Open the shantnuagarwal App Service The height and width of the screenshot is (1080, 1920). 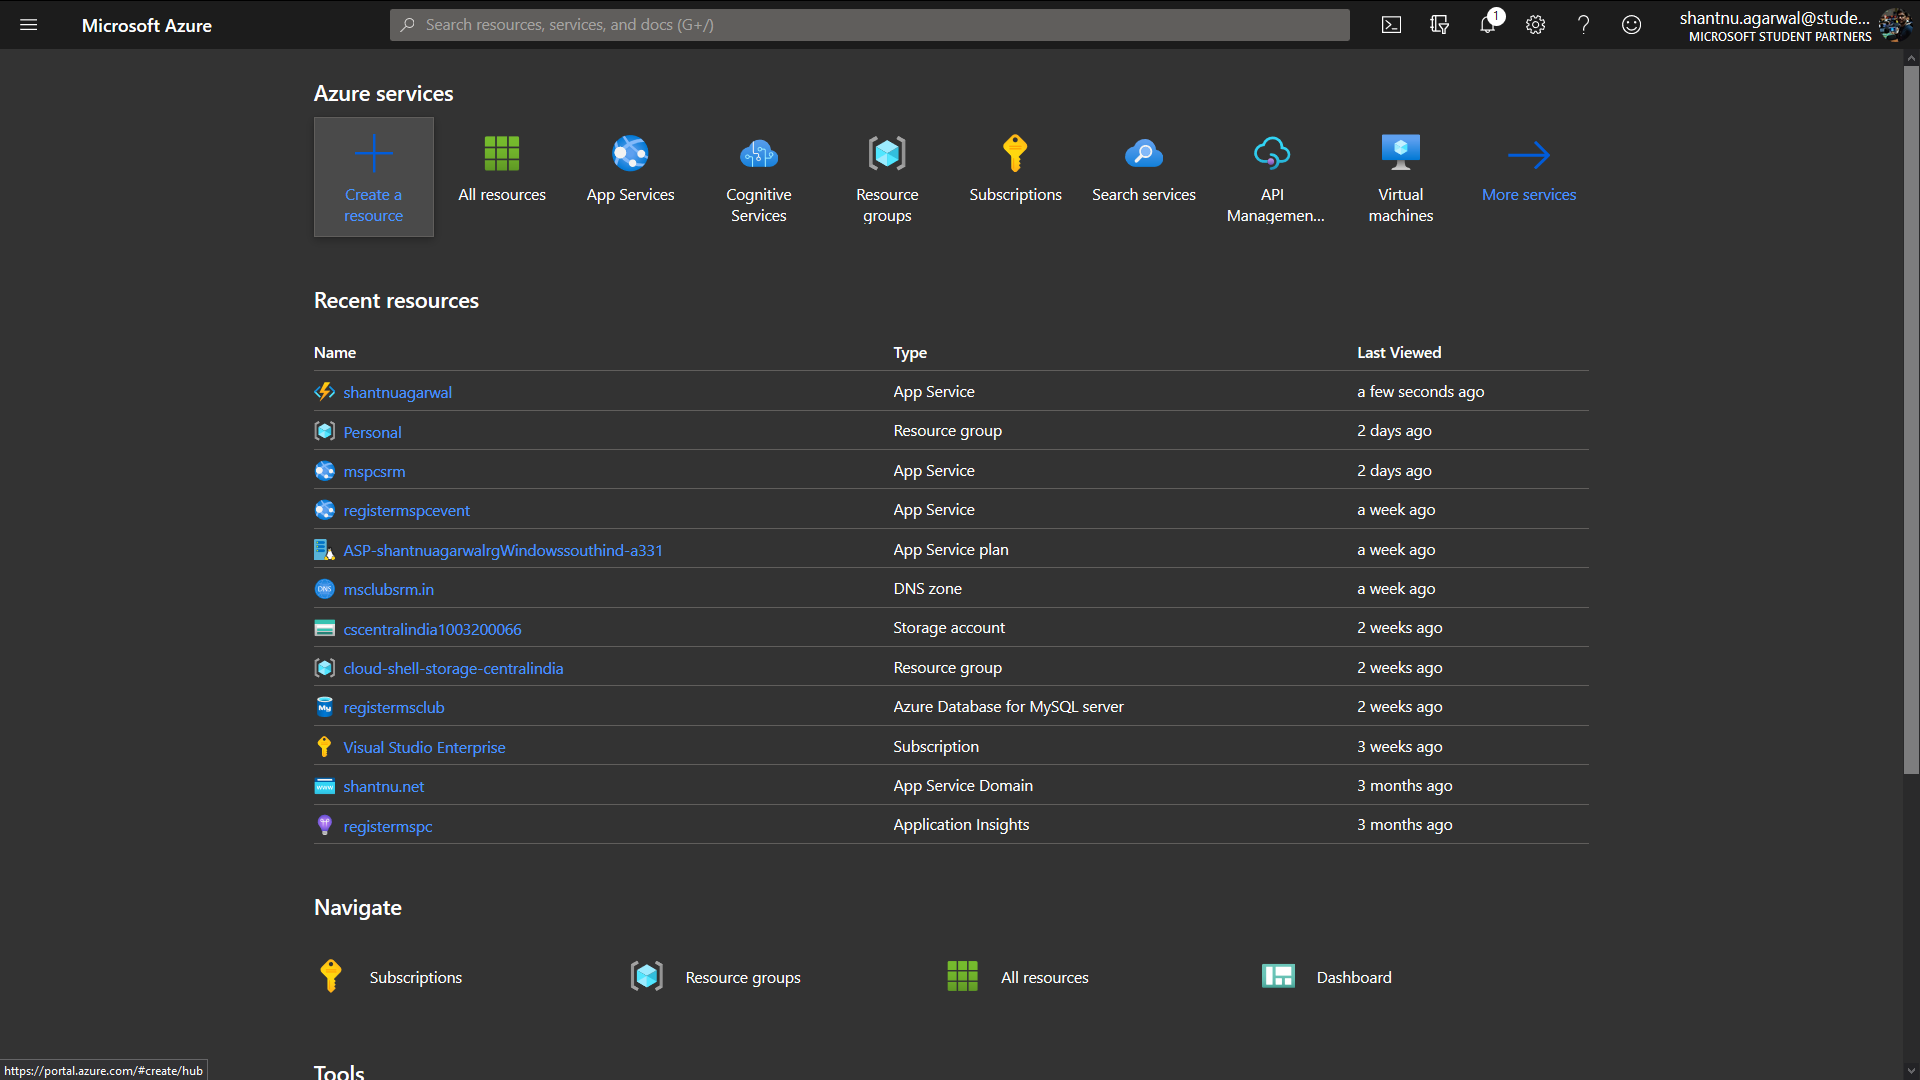397,392
